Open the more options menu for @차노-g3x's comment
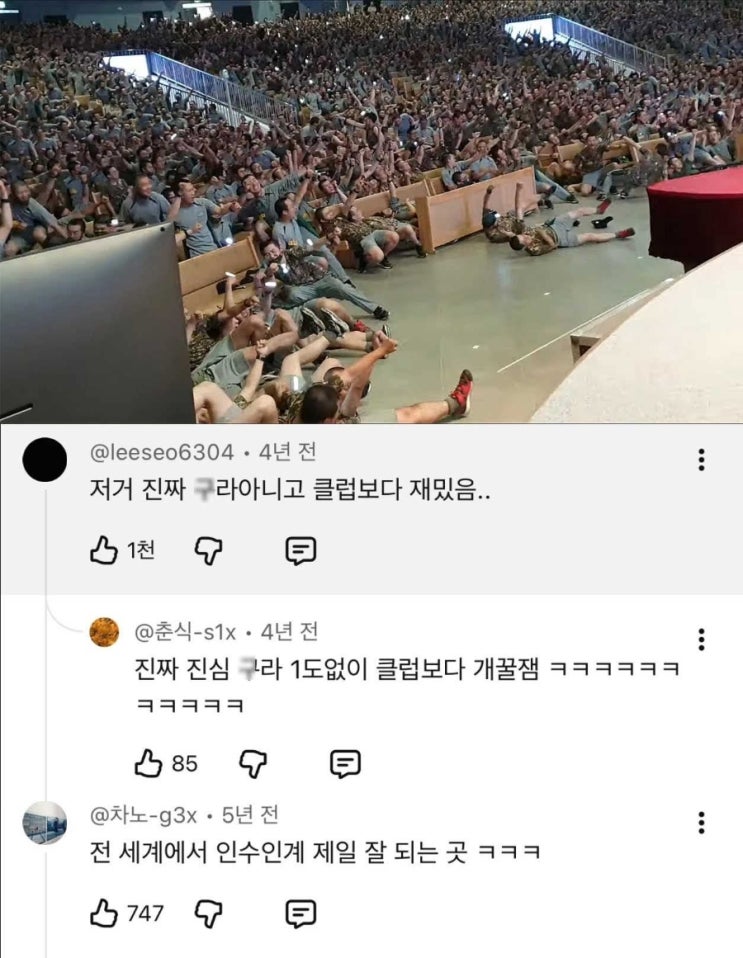 (x=701, y=823)
